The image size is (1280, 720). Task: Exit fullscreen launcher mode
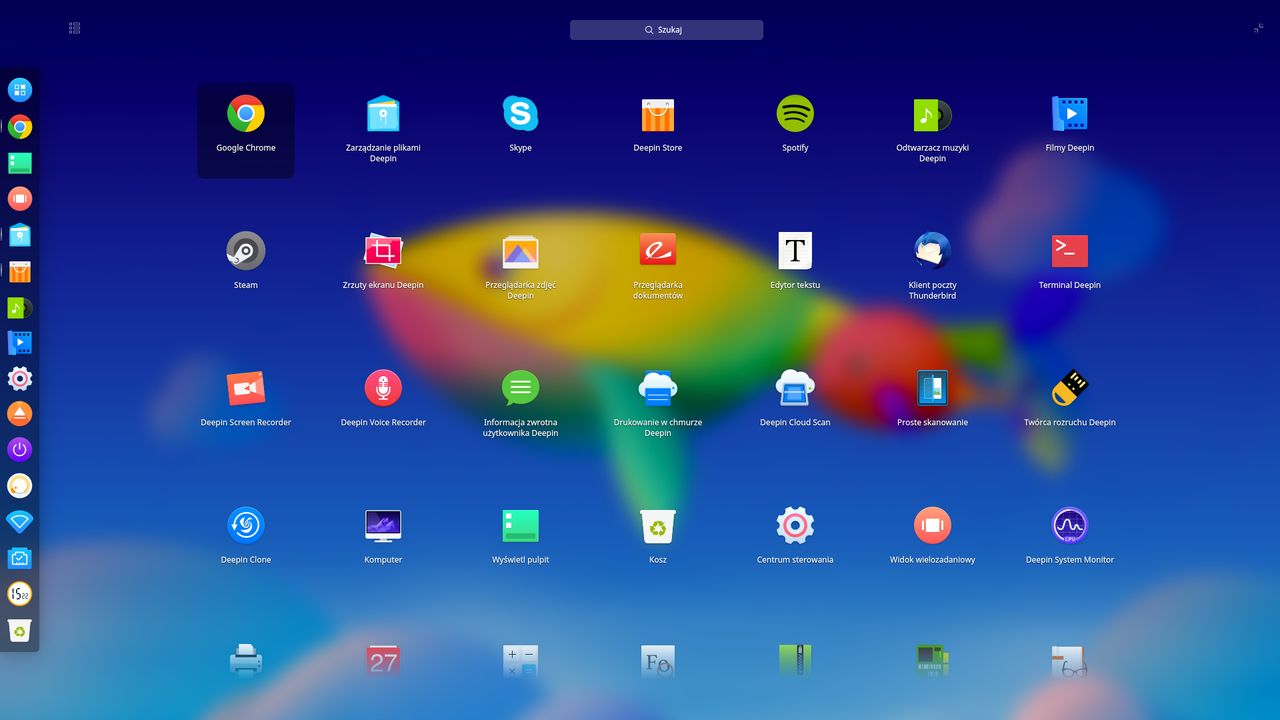pos(1258,28)
